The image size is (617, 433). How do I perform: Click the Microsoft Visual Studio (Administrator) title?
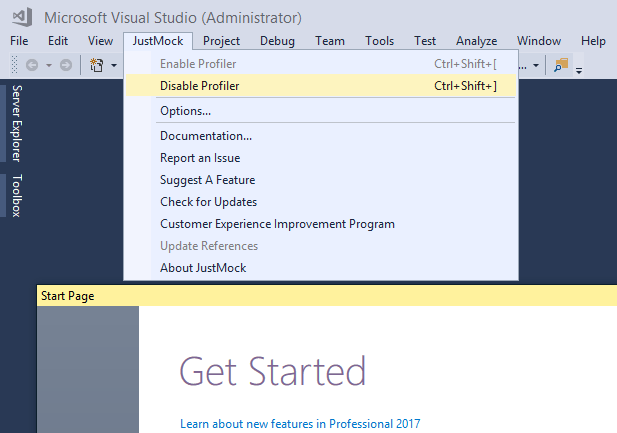(173, 18)
